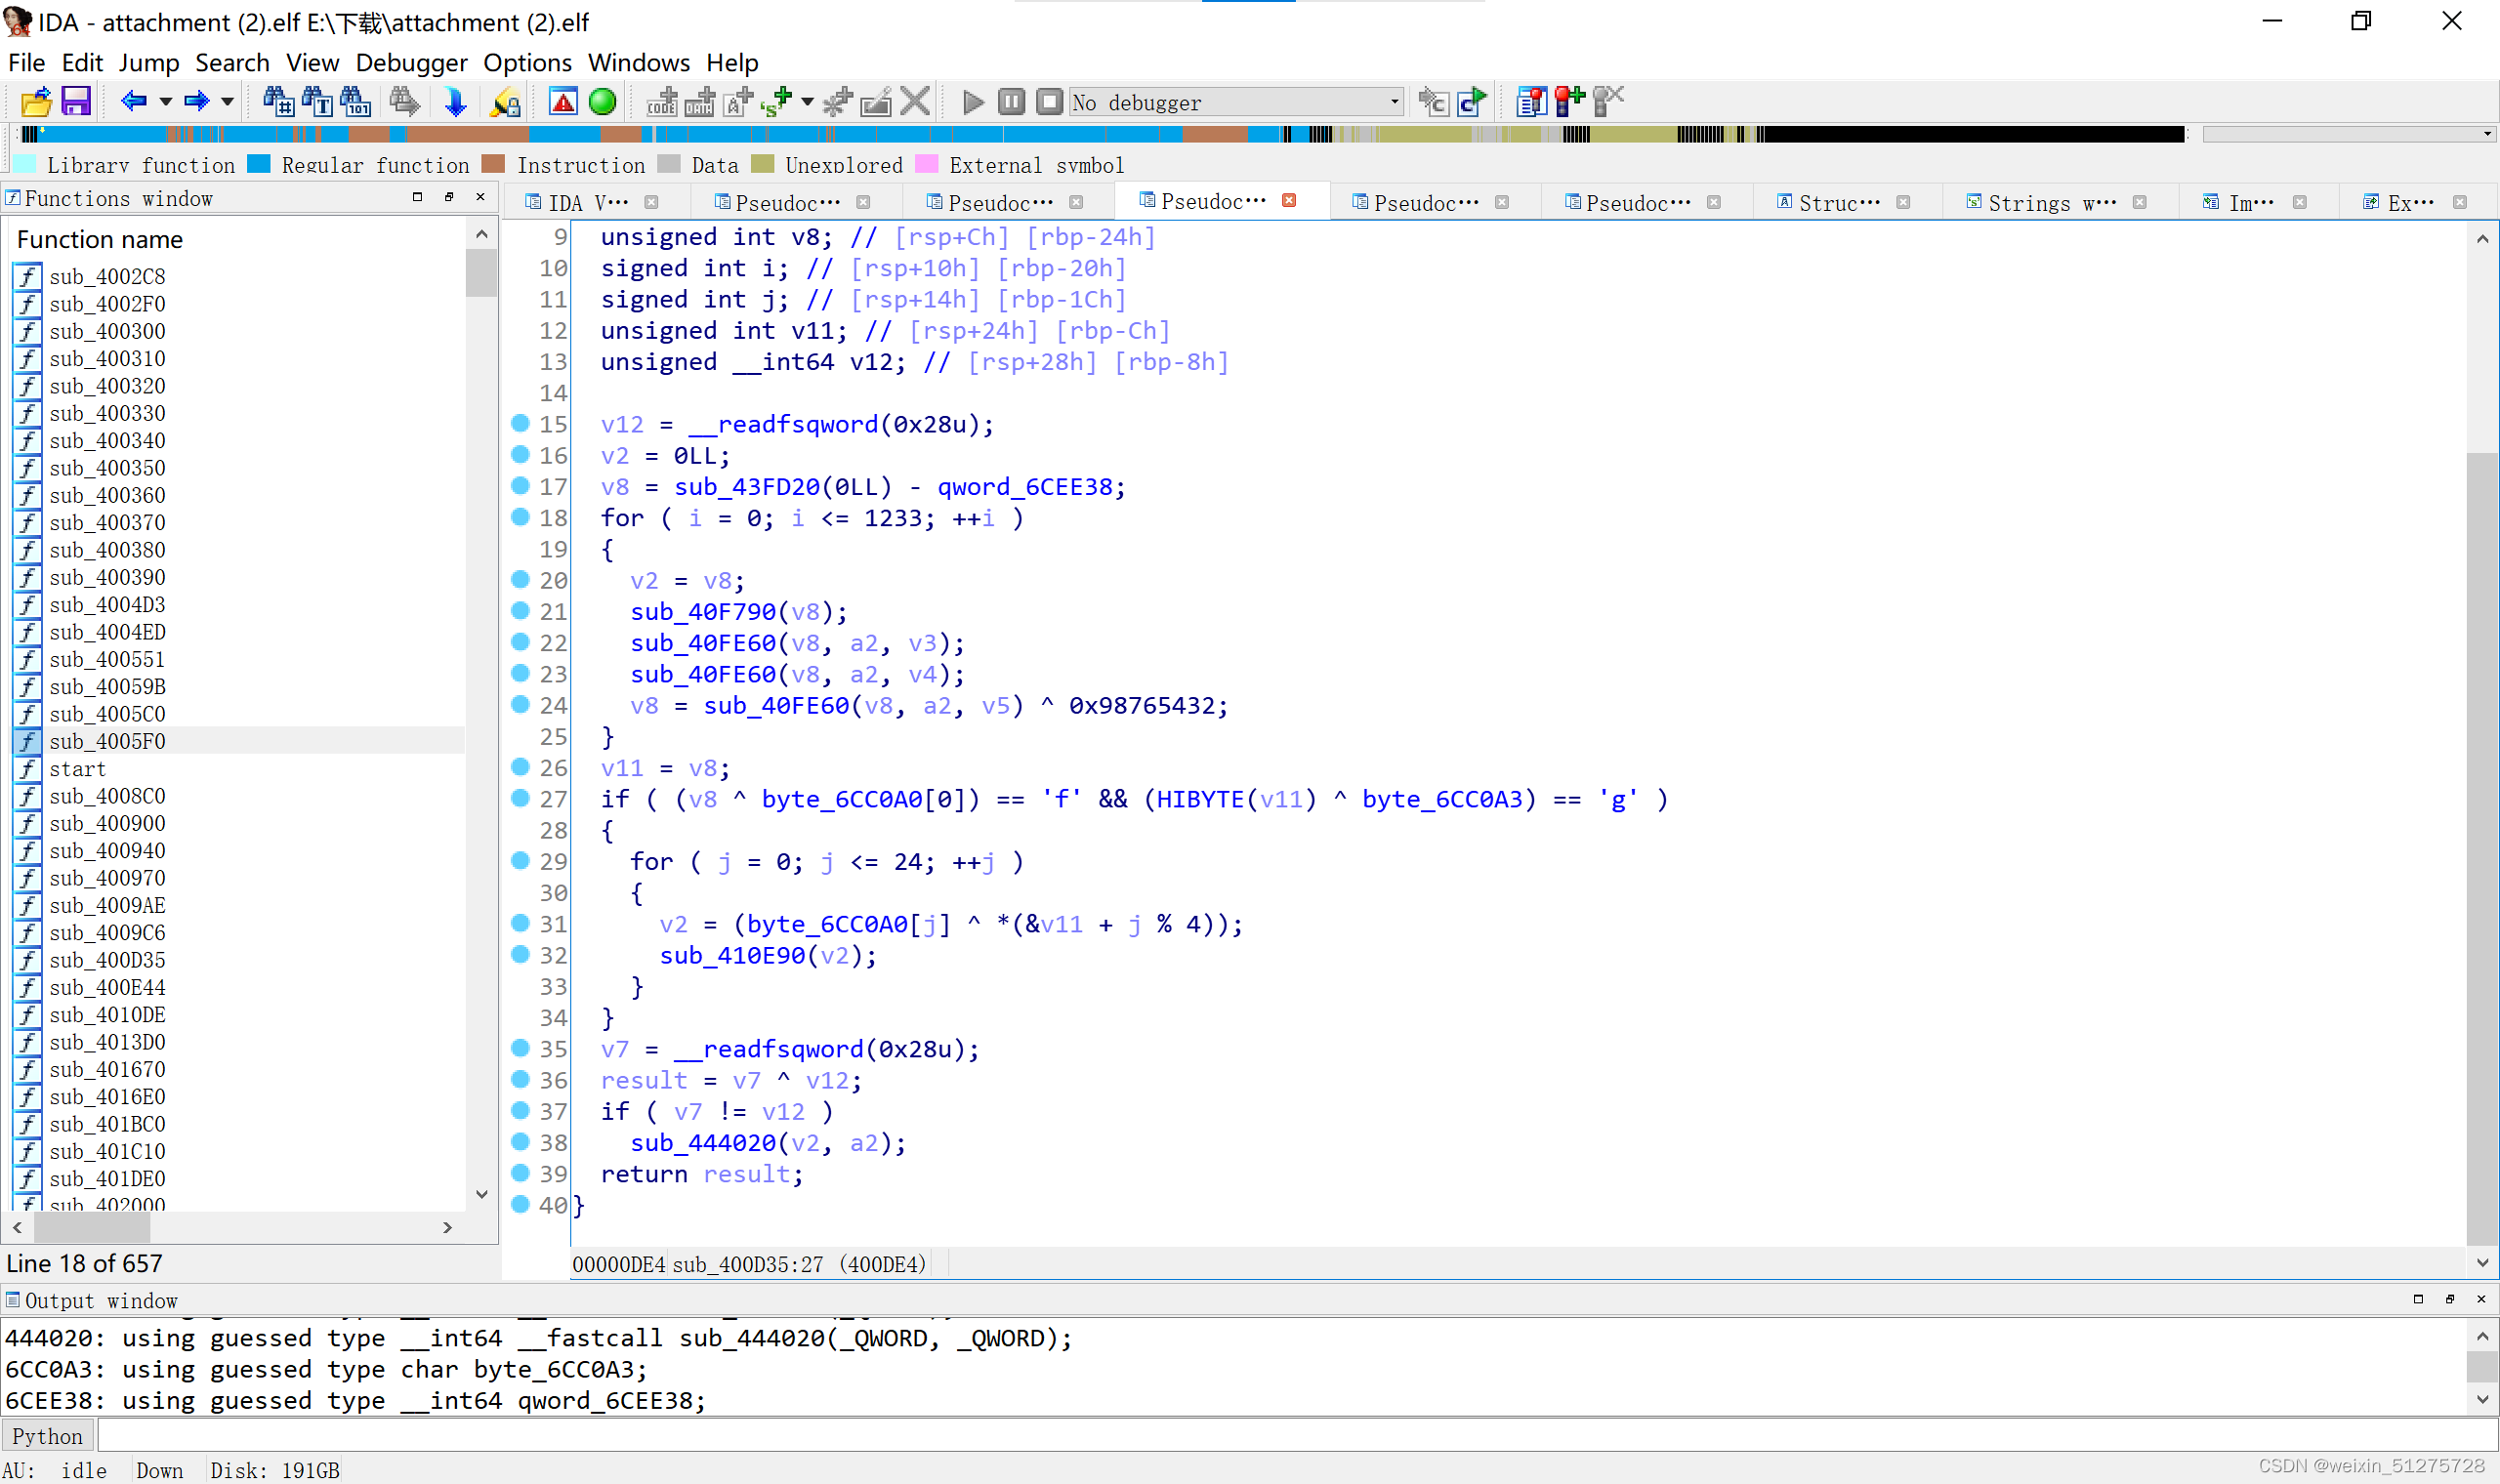Toggle breakpoint dot on line 38

(x=520, y=1141)
